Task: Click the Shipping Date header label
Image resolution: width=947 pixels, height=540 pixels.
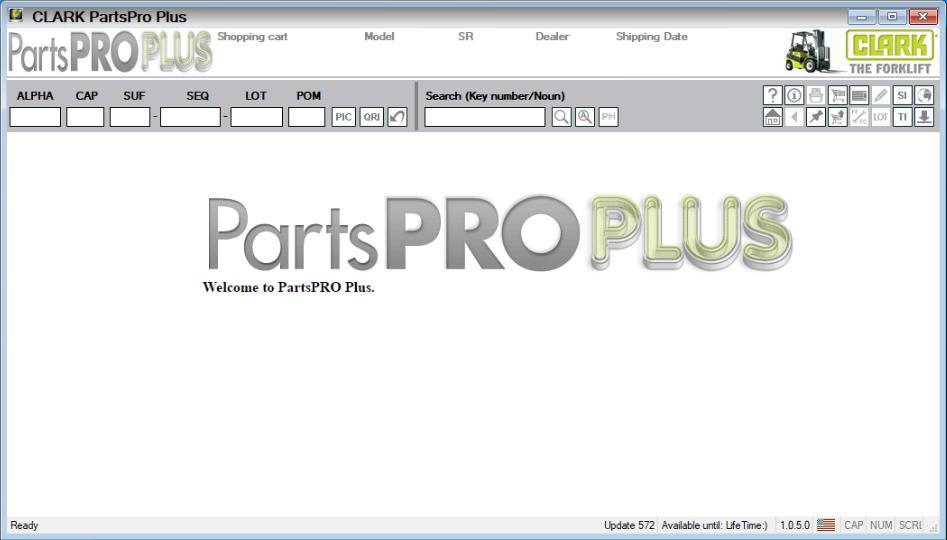Action: 652,36
